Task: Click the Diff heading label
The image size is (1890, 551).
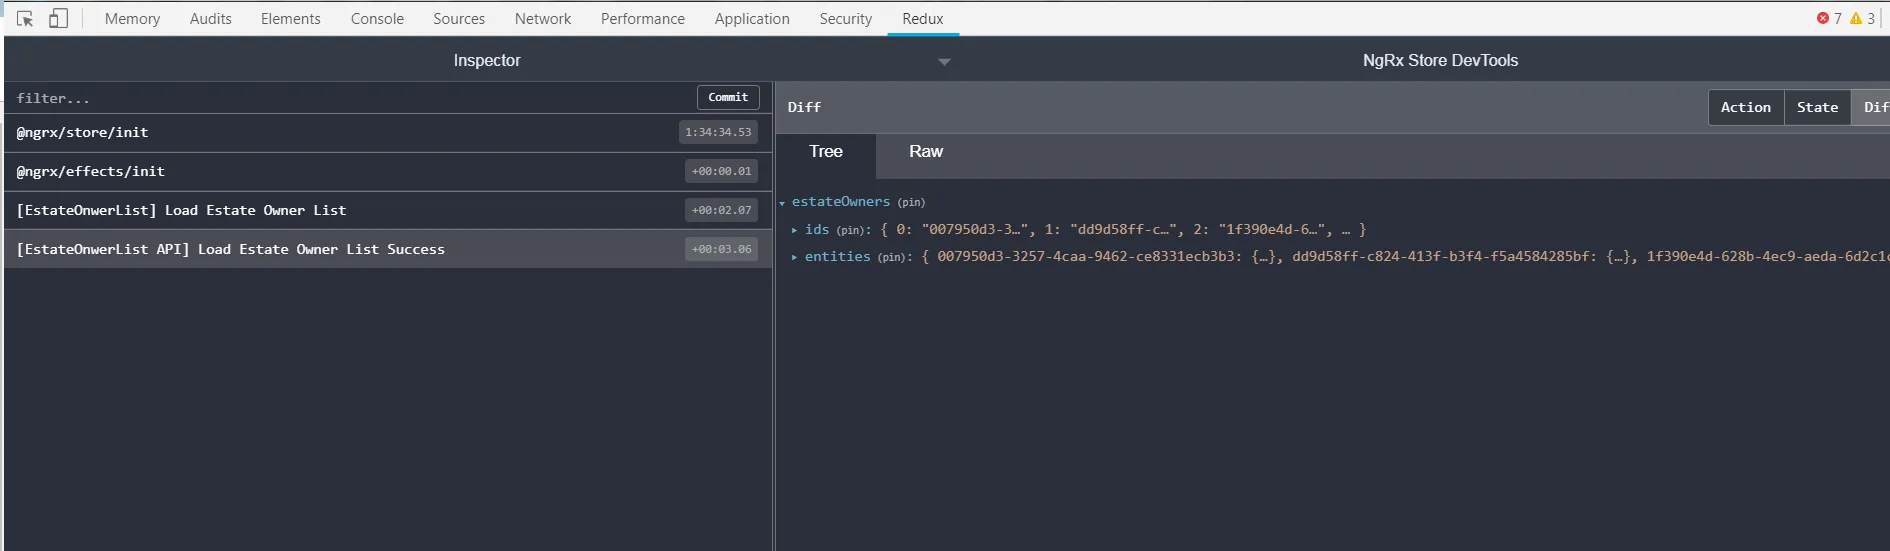Action: point(804,107)
